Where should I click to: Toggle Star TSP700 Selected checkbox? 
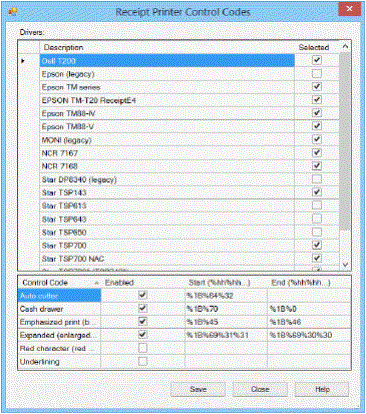(x=317, y=245)
